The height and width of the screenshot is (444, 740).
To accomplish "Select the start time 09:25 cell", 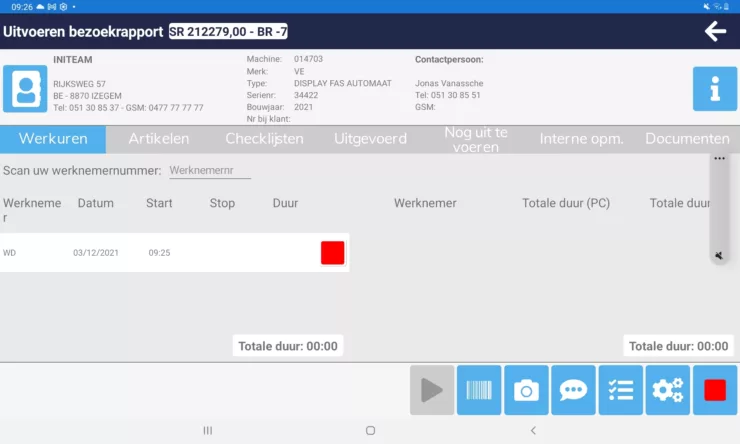I will point(159,253).
